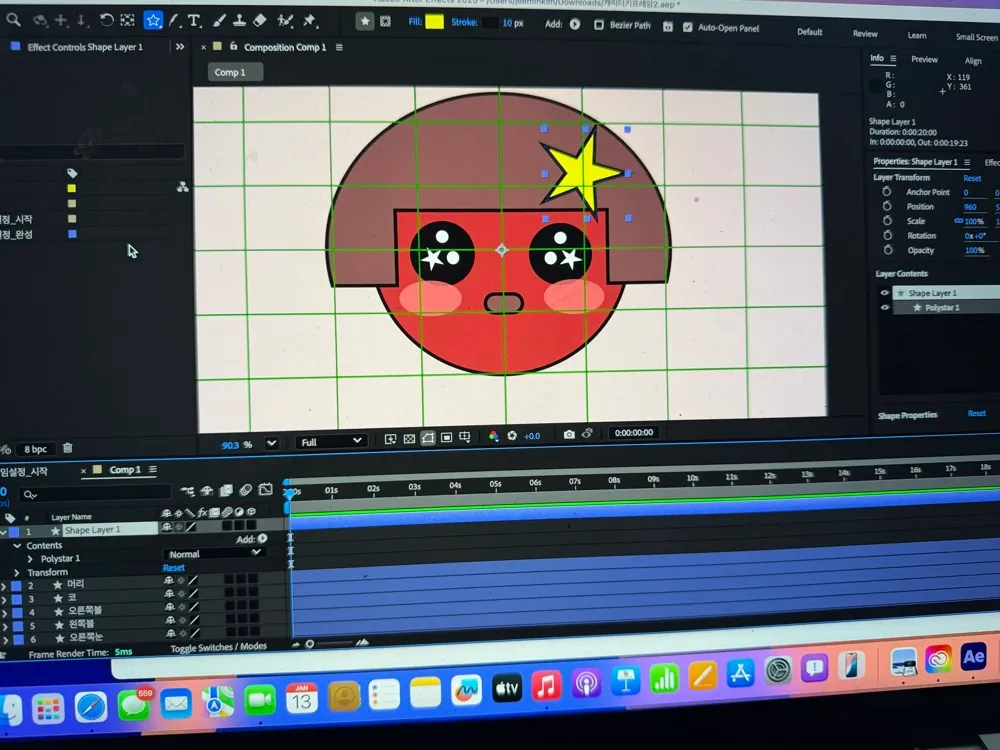The height and width of the screenshot is (750, 1000).
Task: Expand layer 4 오른쪽볼
Action: click(4, 612)
